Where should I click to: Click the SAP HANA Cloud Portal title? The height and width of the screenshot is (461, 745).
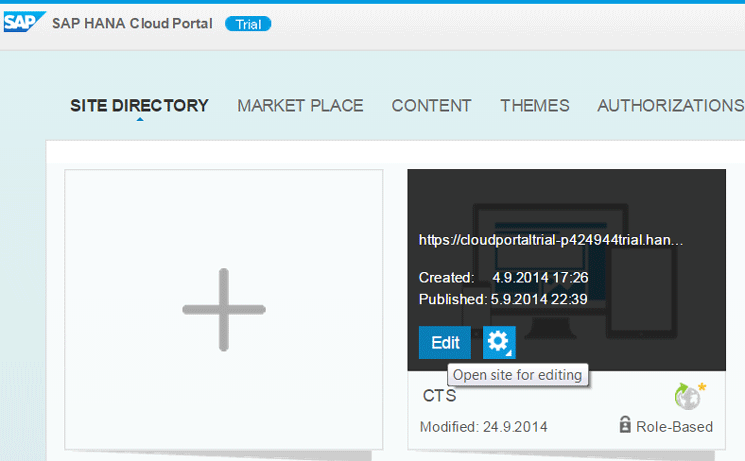pyautogui.click(x=132, y=23)
